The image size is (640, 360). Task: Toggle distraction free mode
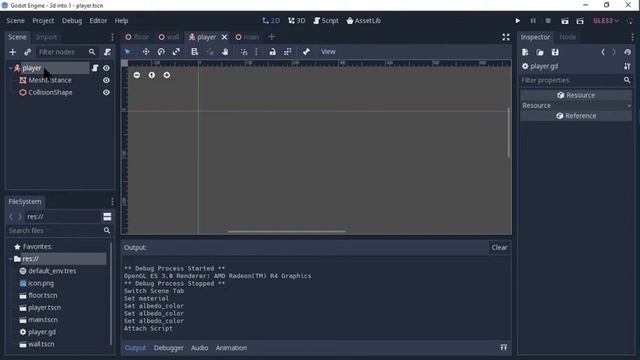coord(506,37)
